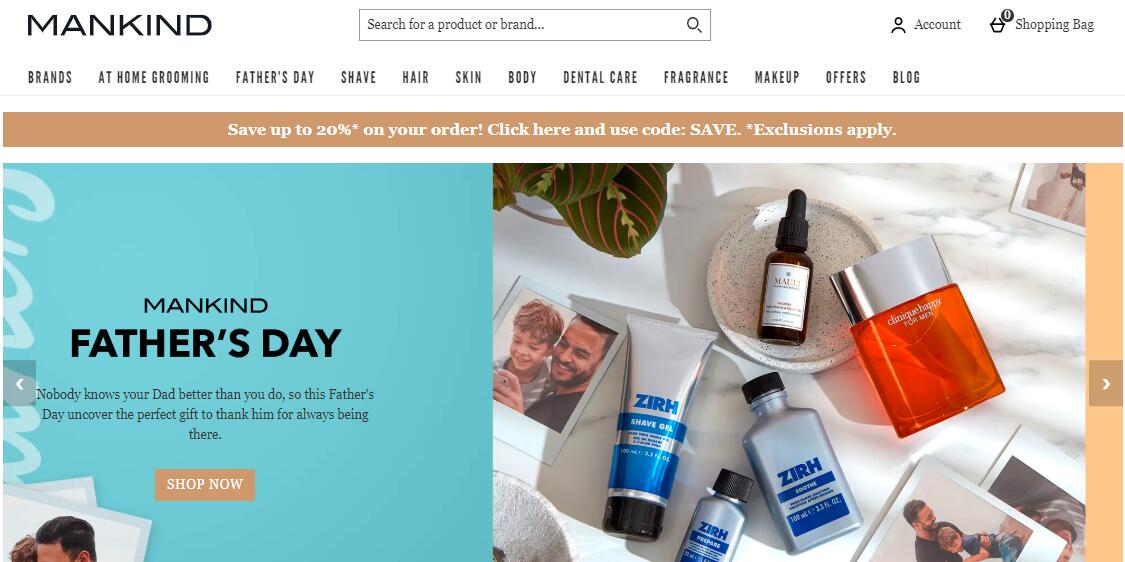Go to previous carousel slide arrow
This screenshot has width=1125, height=562.
pos(19,383)
